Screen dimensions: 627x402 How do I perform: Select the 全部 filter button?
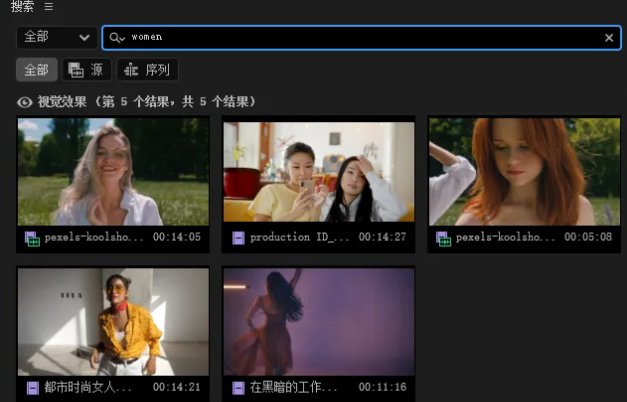pyautogui.click(x=36, y=70)
